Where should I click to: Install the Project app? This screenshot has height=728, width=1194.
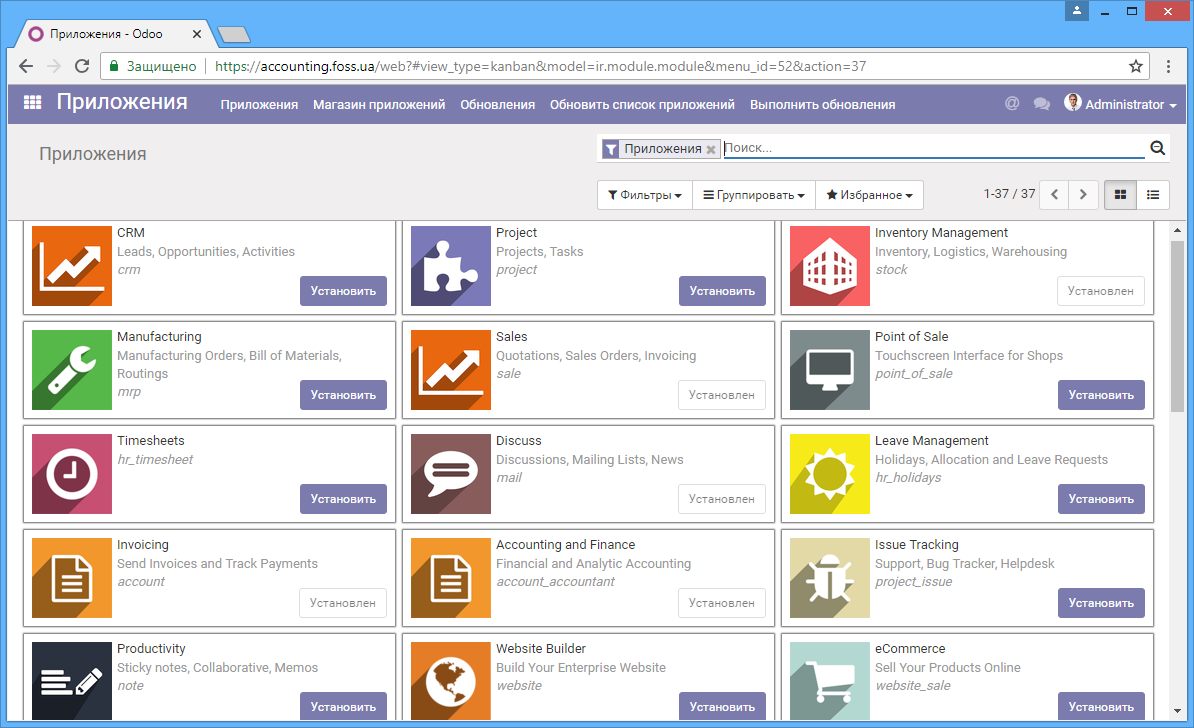coord(722,291)
